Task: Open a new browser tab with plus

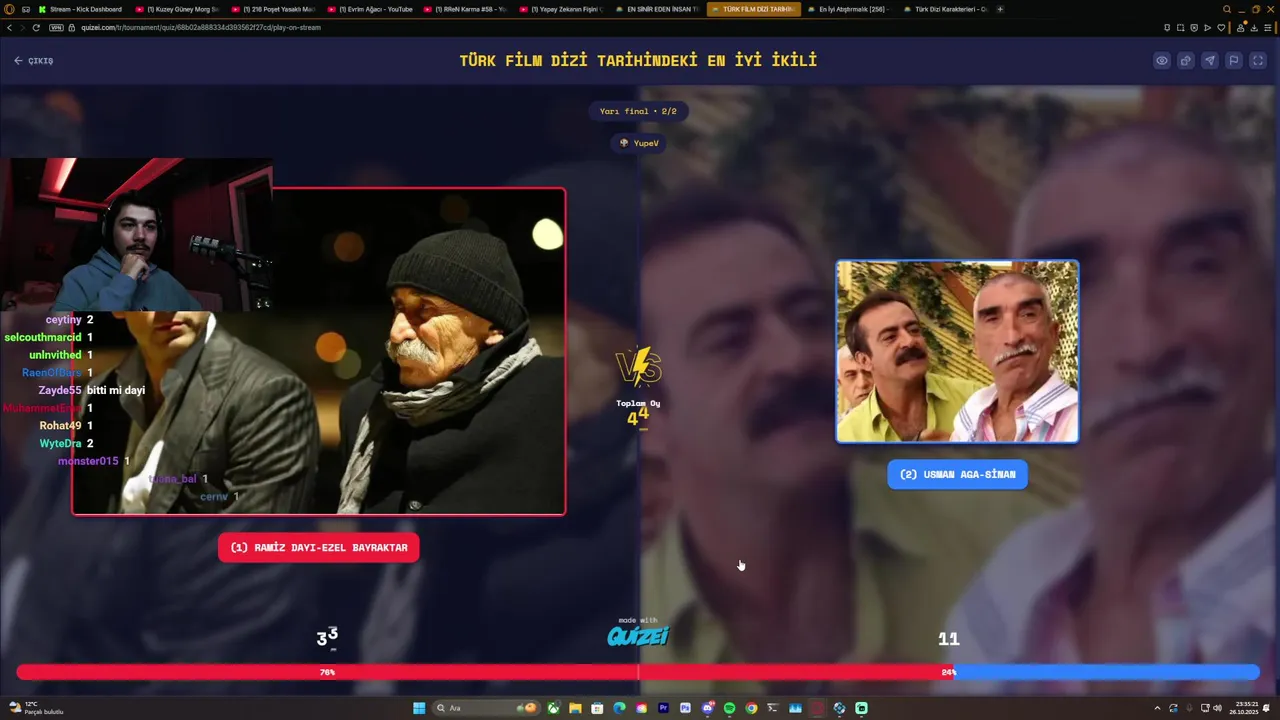Action: coord(1000,9)
